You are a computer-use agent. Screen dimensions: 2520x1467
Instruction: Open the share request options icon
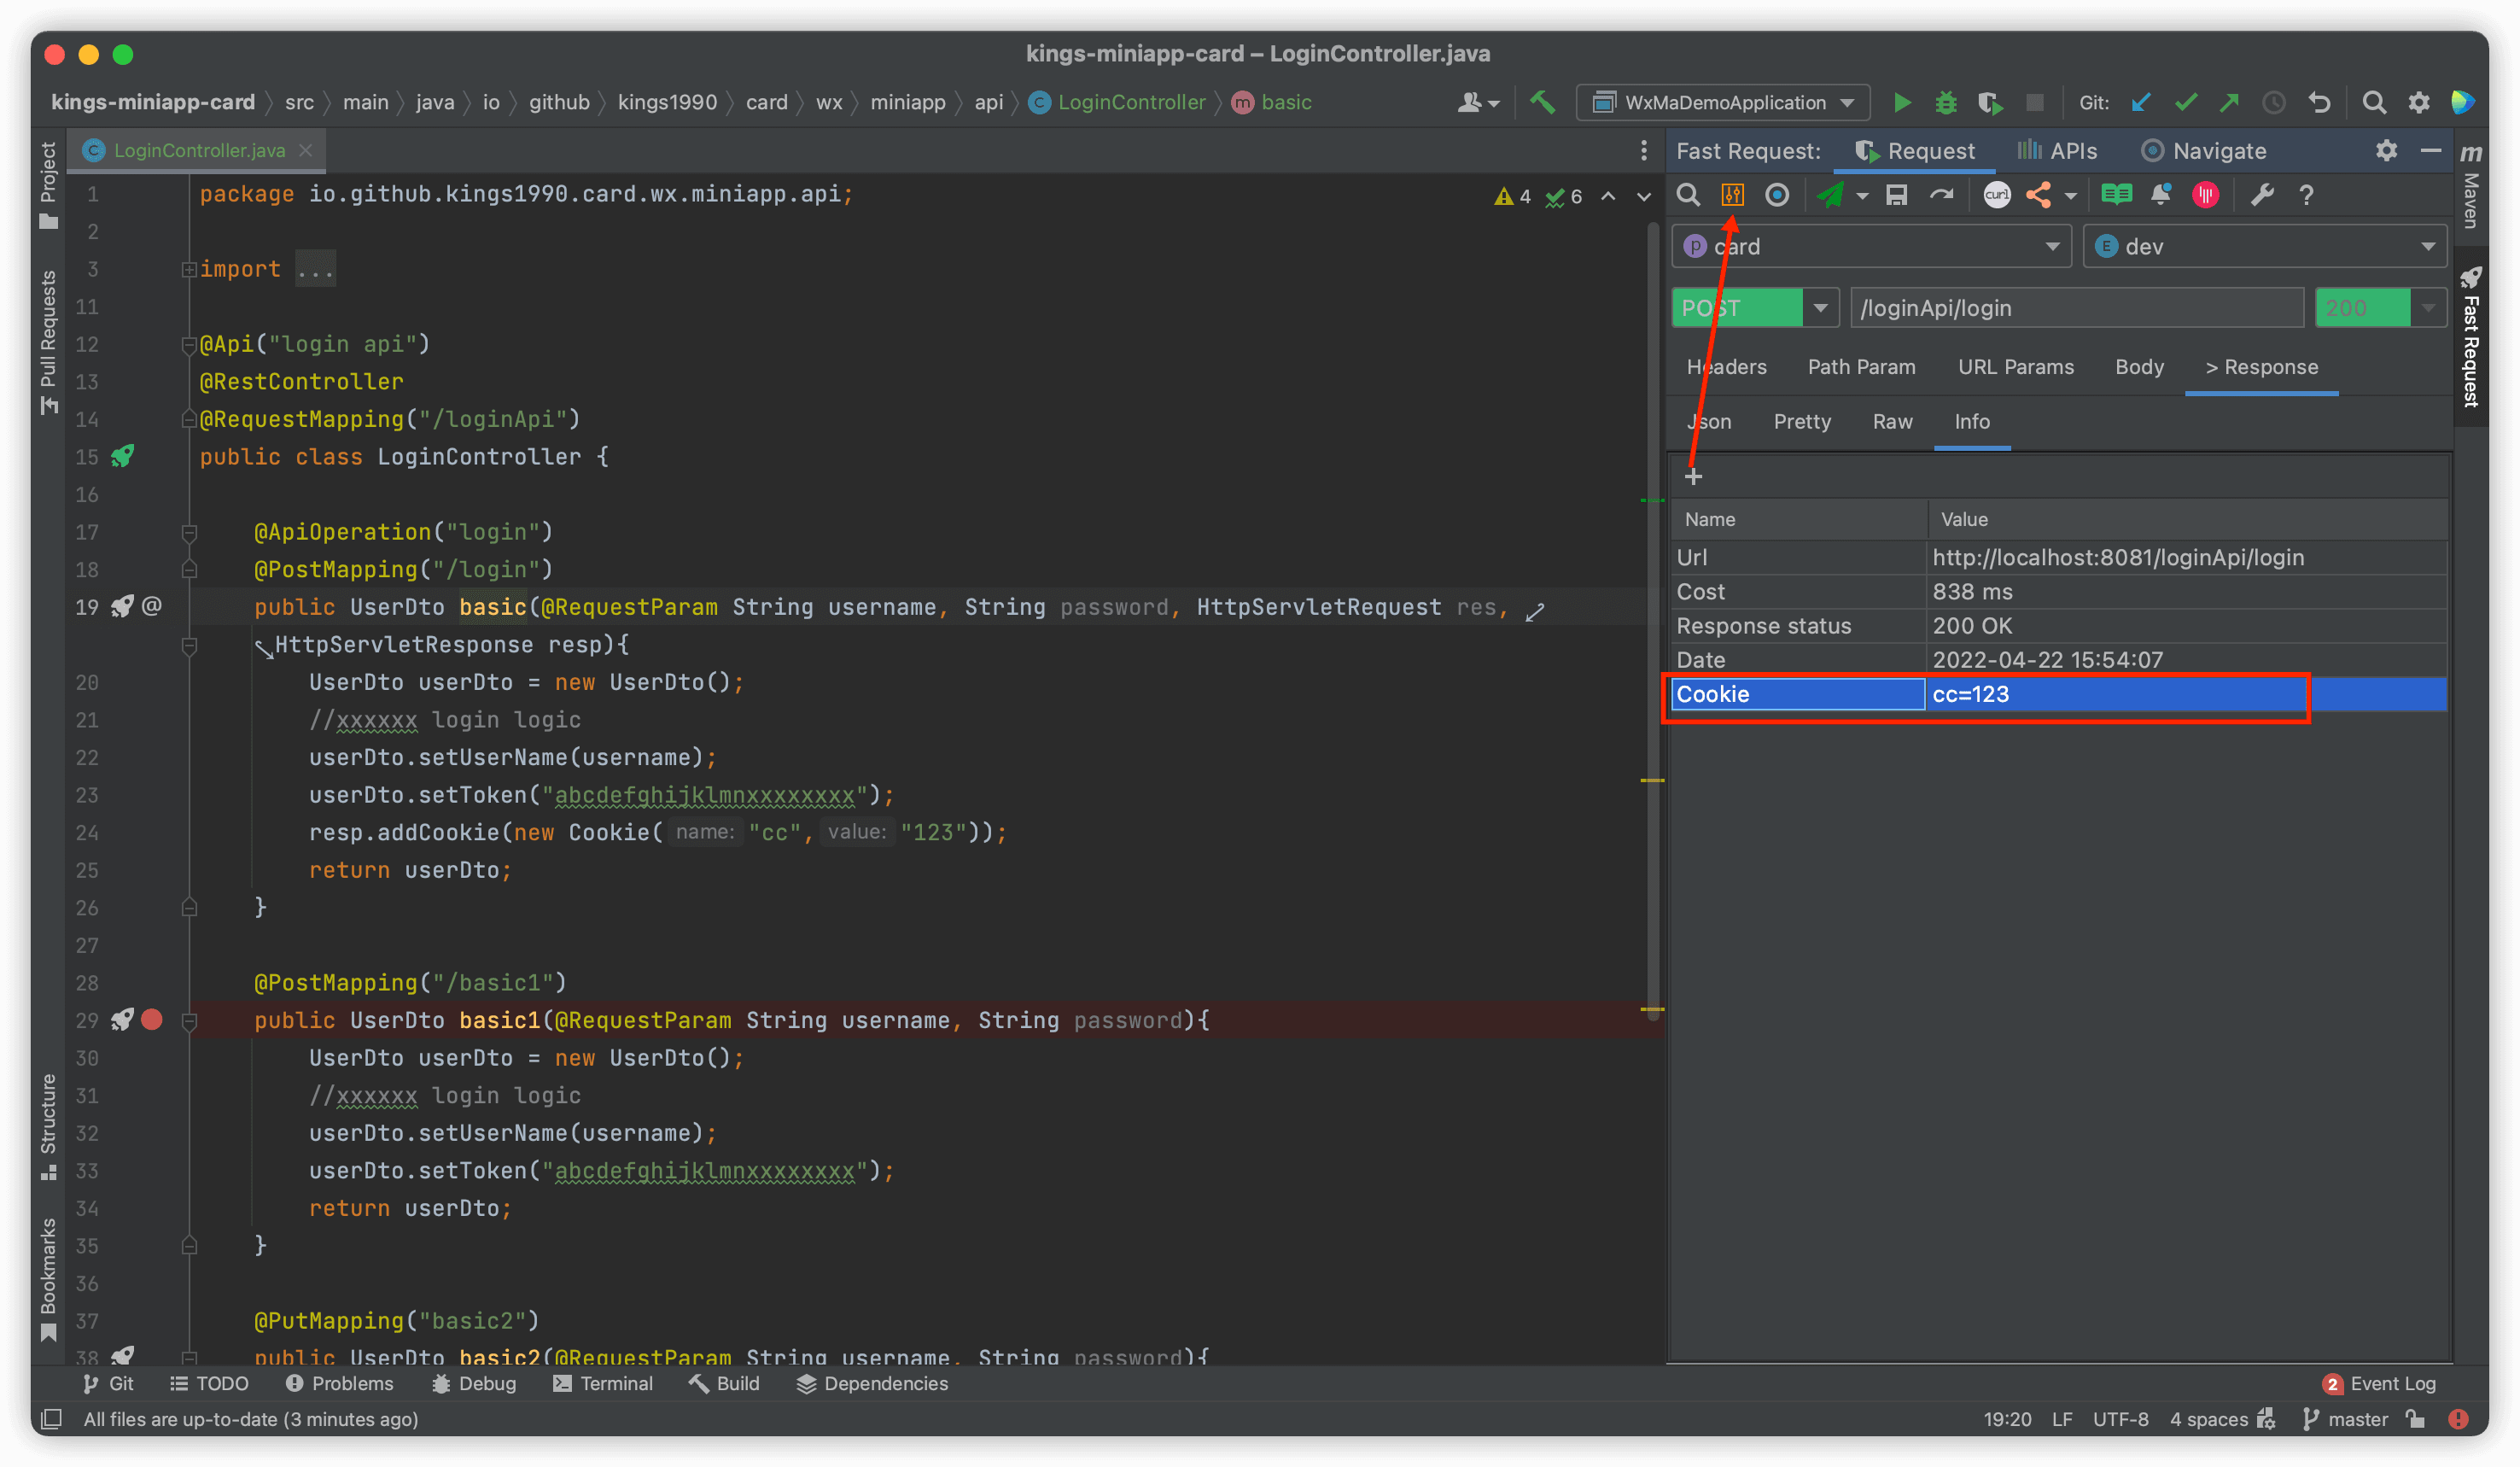[2043, 195]
